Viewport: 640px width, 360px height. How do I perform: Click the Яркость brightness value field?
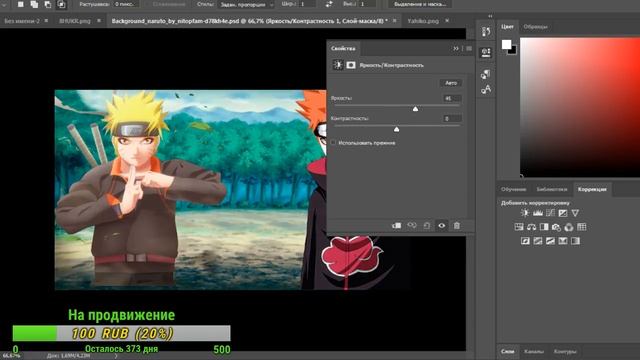tap(452, 98)
